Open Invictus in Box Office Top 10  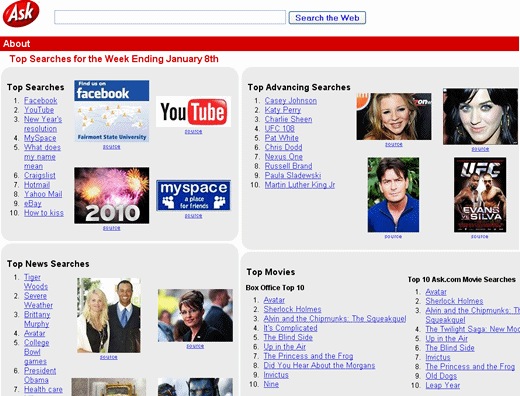coord(276,374)
